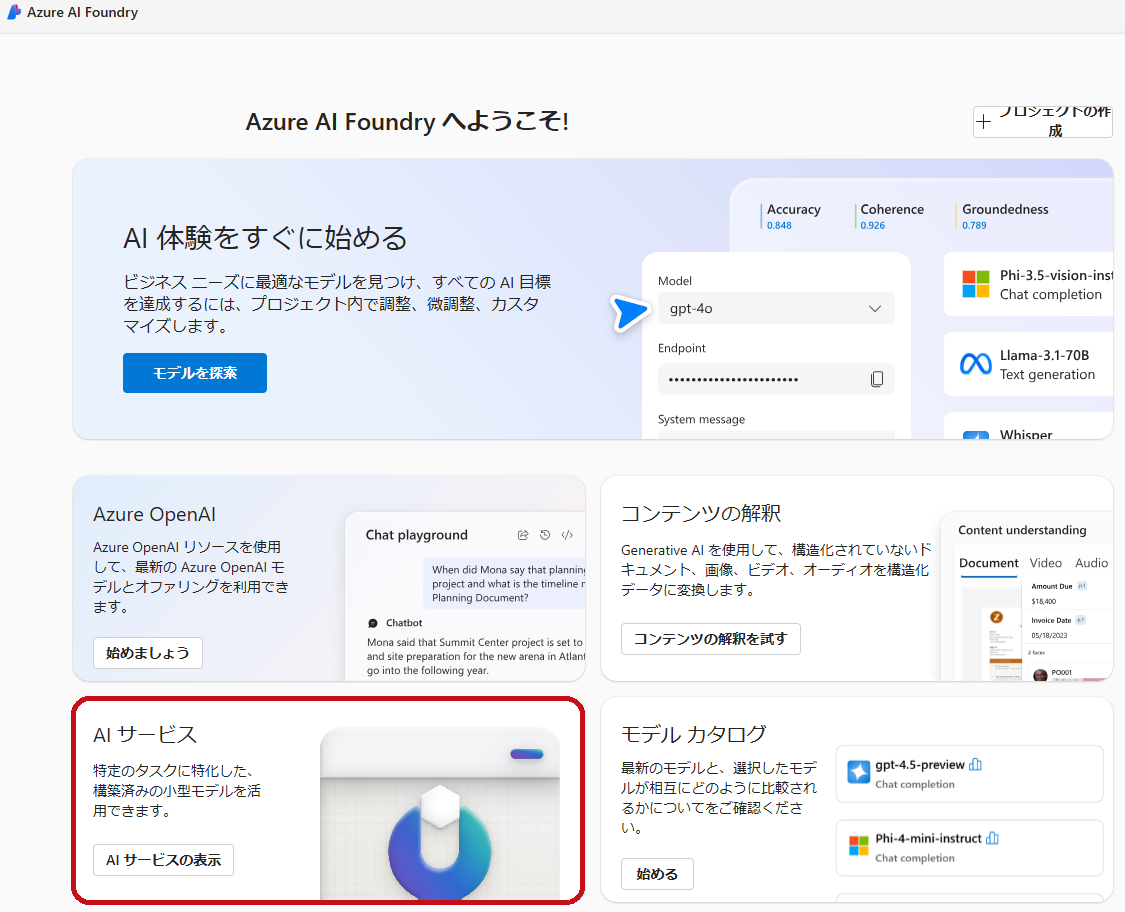This screenshot has height=912, width=1125.
Task: Click the コンテンツの解釈を試す button
Action: (710, 639)
